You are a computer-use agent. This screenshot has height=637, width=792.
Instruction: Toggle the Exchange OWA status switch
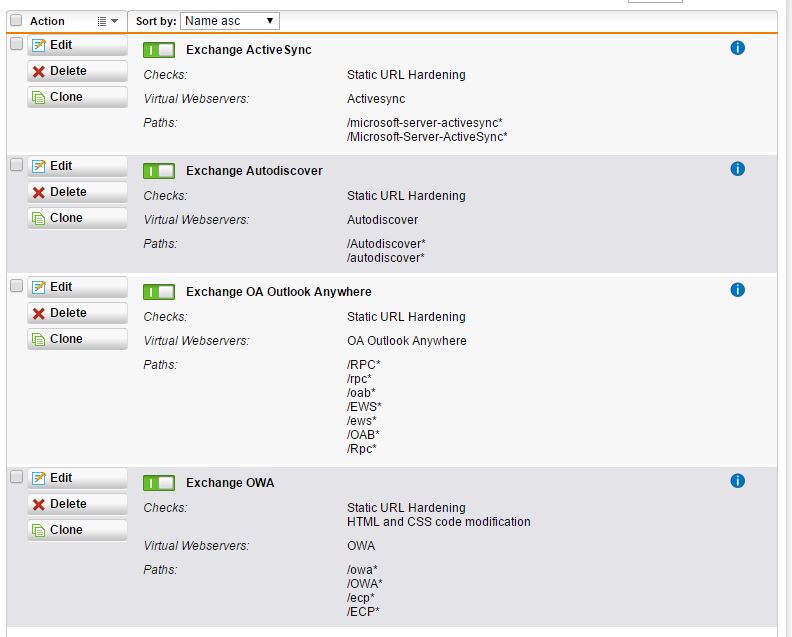point(159,483)
